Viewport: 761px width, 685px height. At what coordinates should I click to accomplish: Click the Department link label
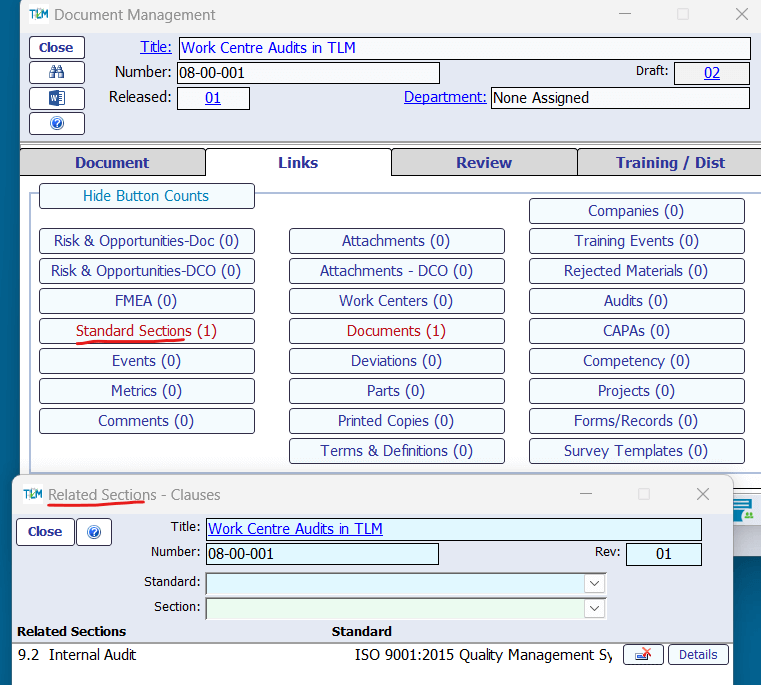(445, 97)
